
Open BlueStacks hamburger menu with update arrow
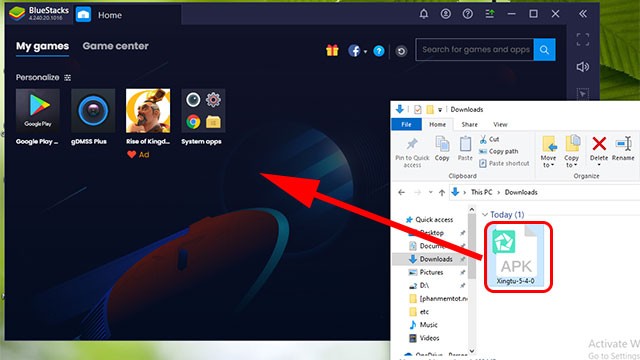coord(490,14)
